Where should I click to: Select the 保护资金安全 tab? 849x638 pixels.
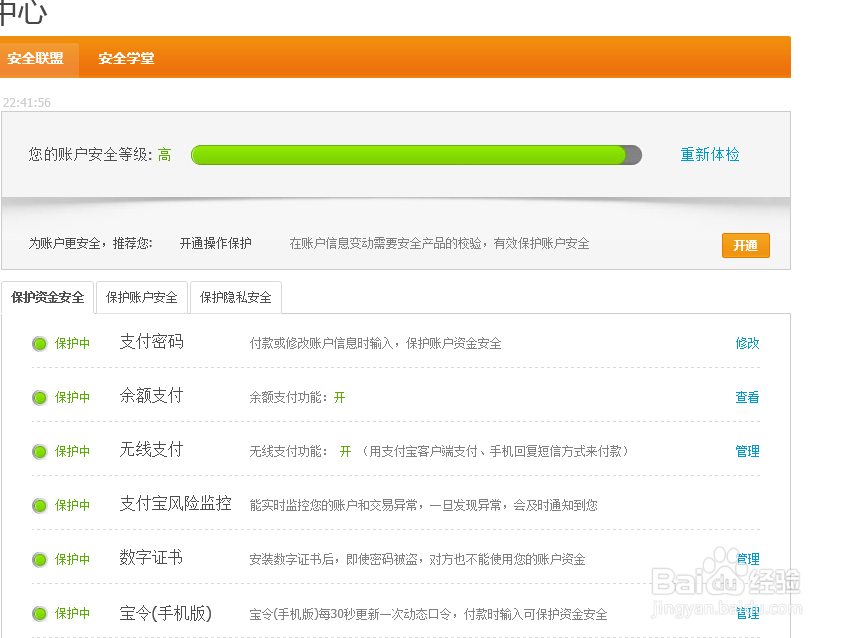[48, 297]
